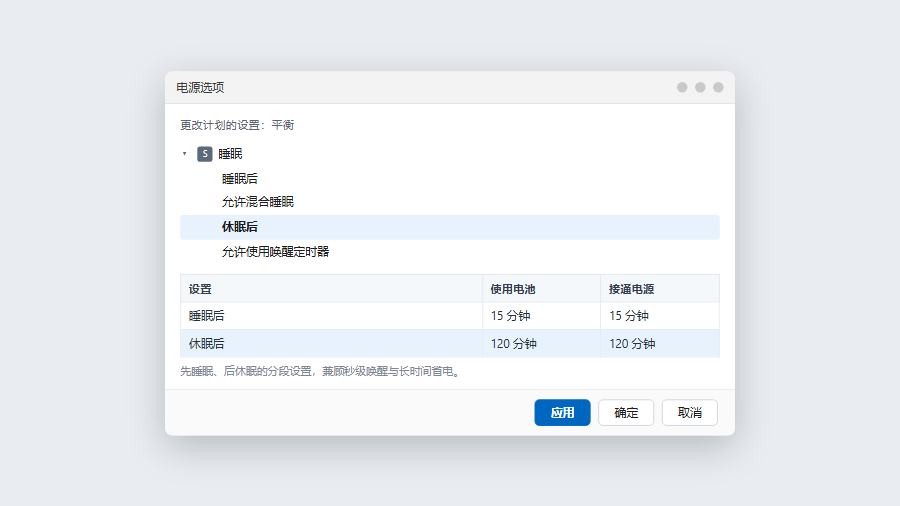Click the leftmost window control dot

click(682, 87)
